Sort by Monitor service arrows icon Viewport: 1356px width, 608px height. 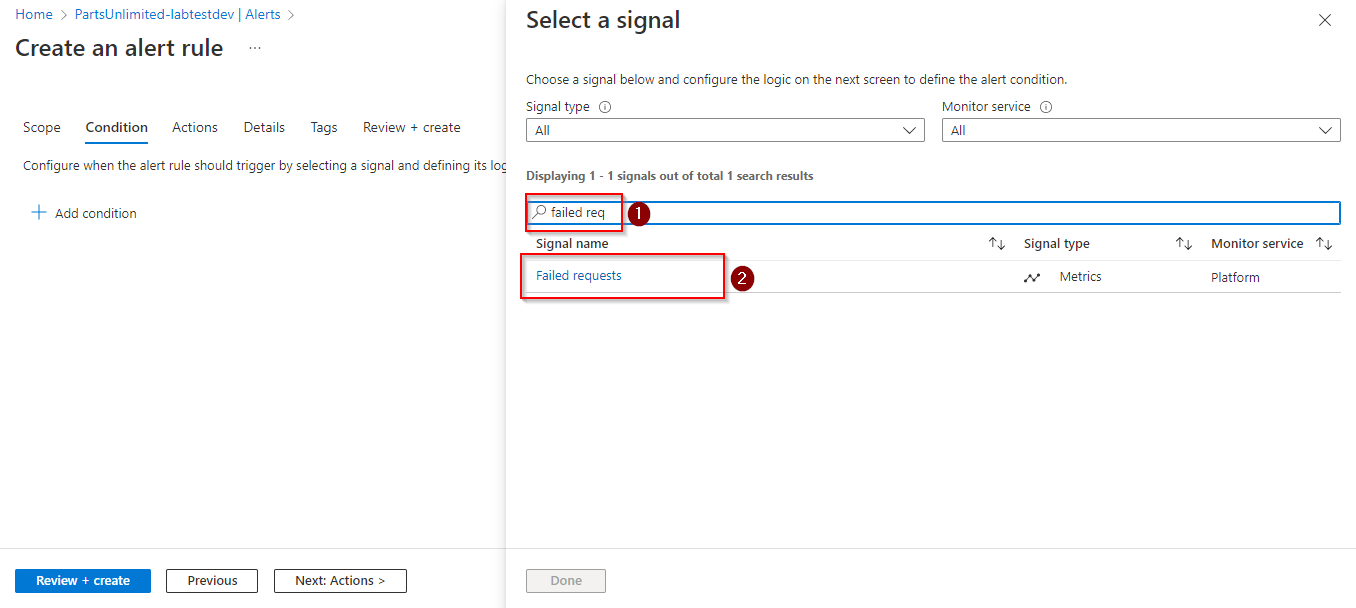tap(1324, 244)
